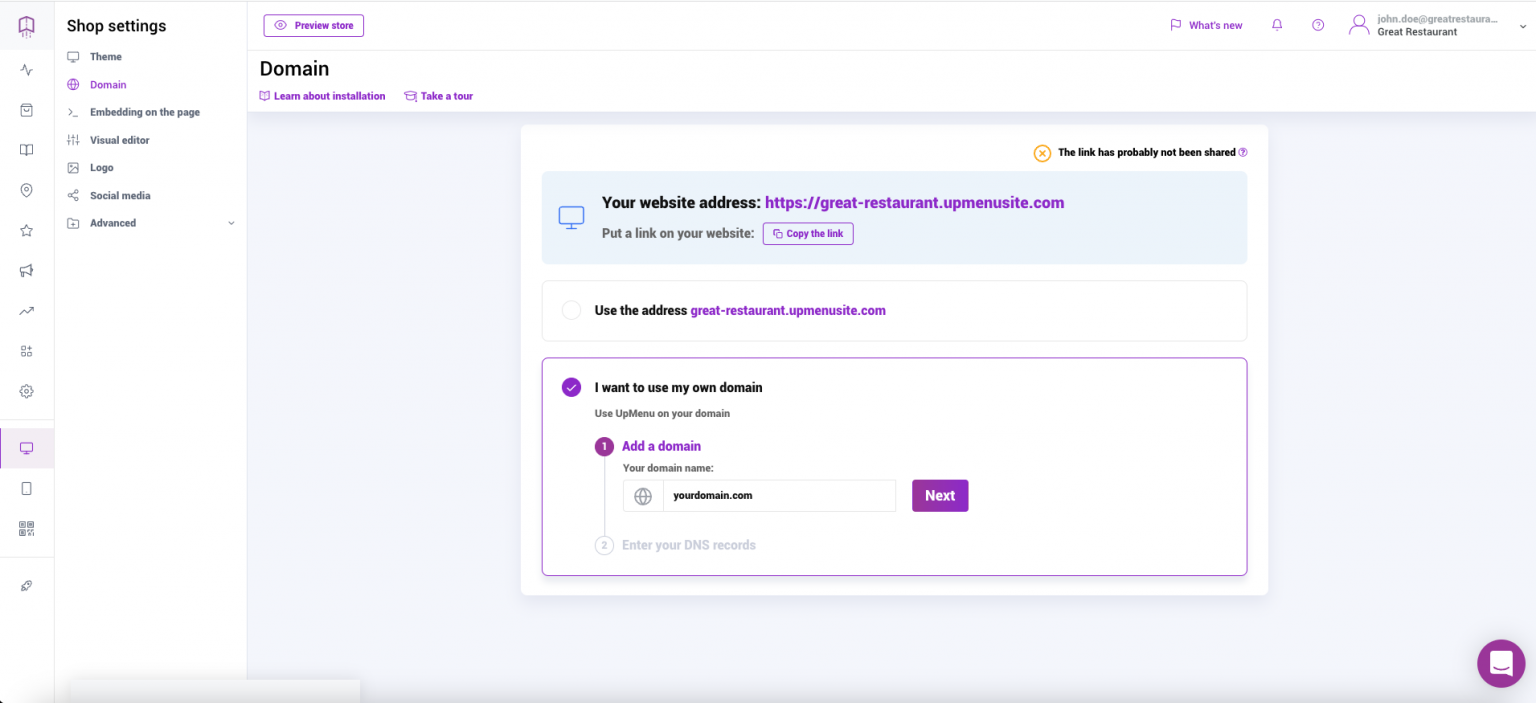Click the star icon in sidebar
This screenshot has height=703, width=1536.
(x=27, y=230)
